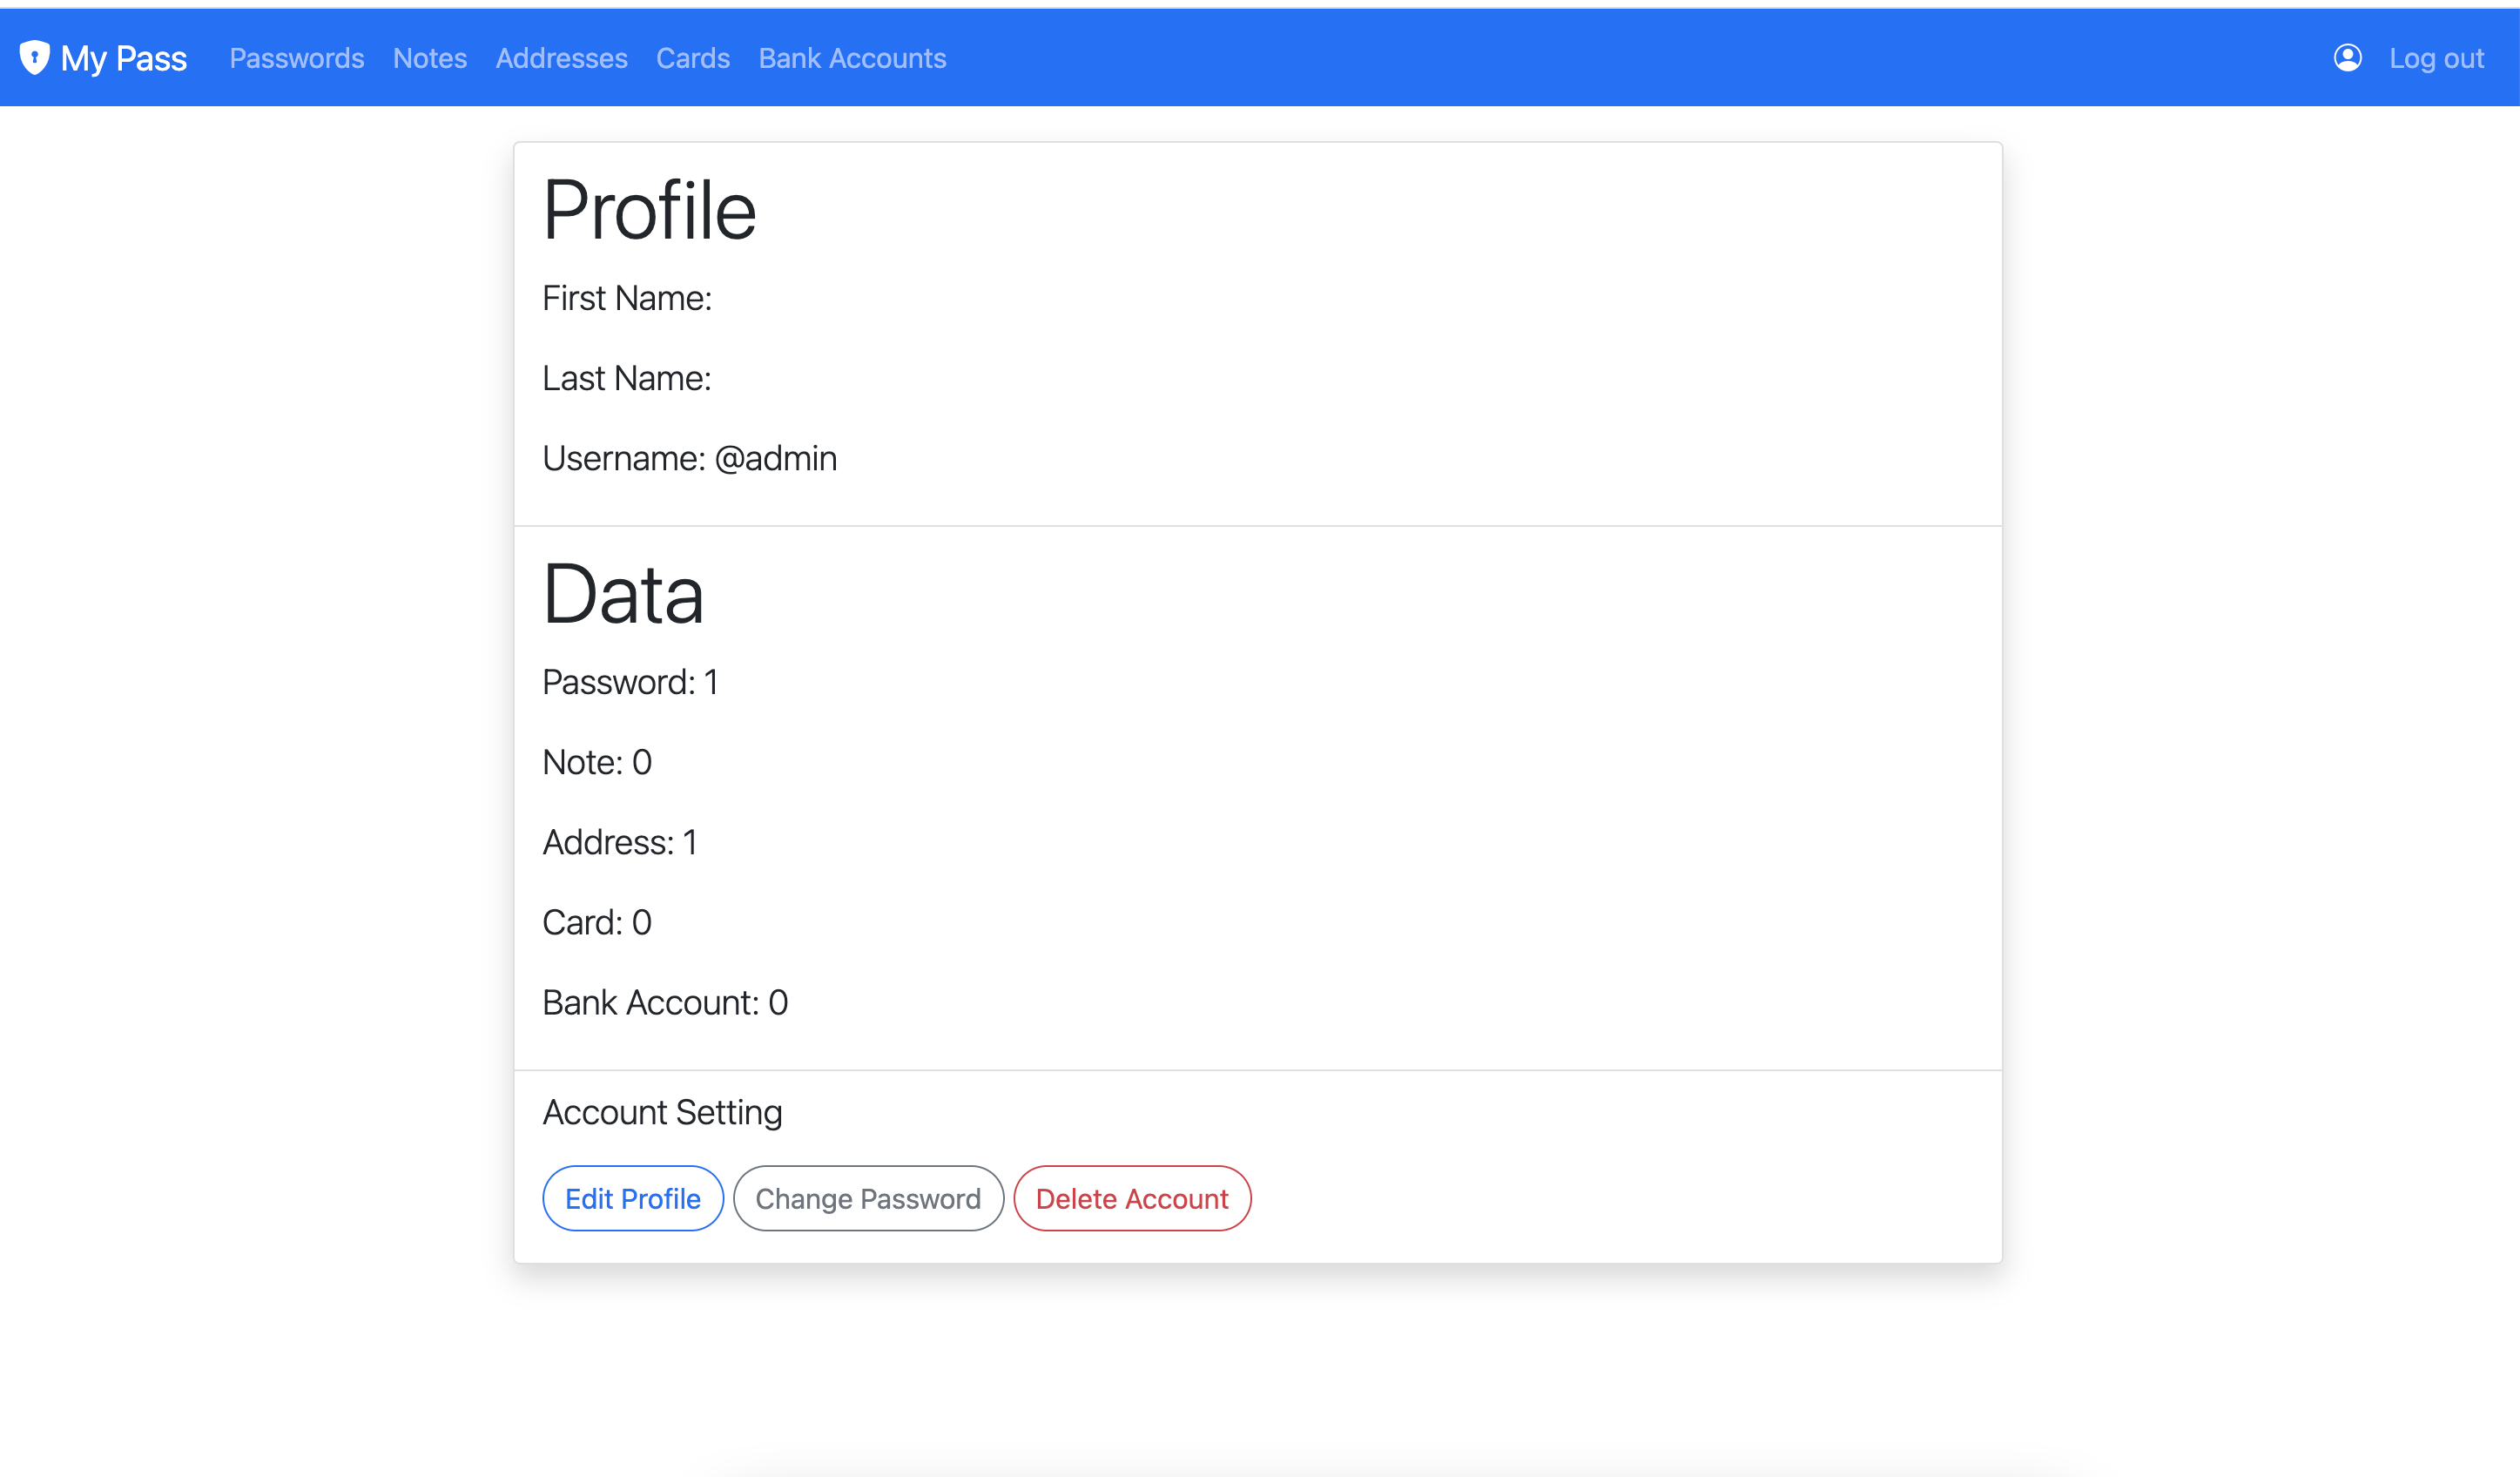Screen dimensions: 2520x1477
Task: Go to the Notes section
Action: 429,58
